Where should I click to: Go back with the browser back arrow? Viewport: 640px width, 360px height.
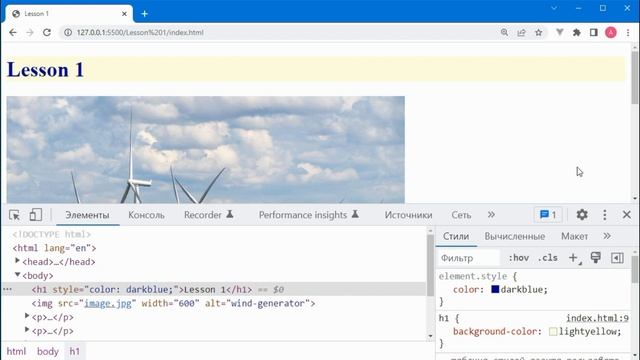(13, 32)
